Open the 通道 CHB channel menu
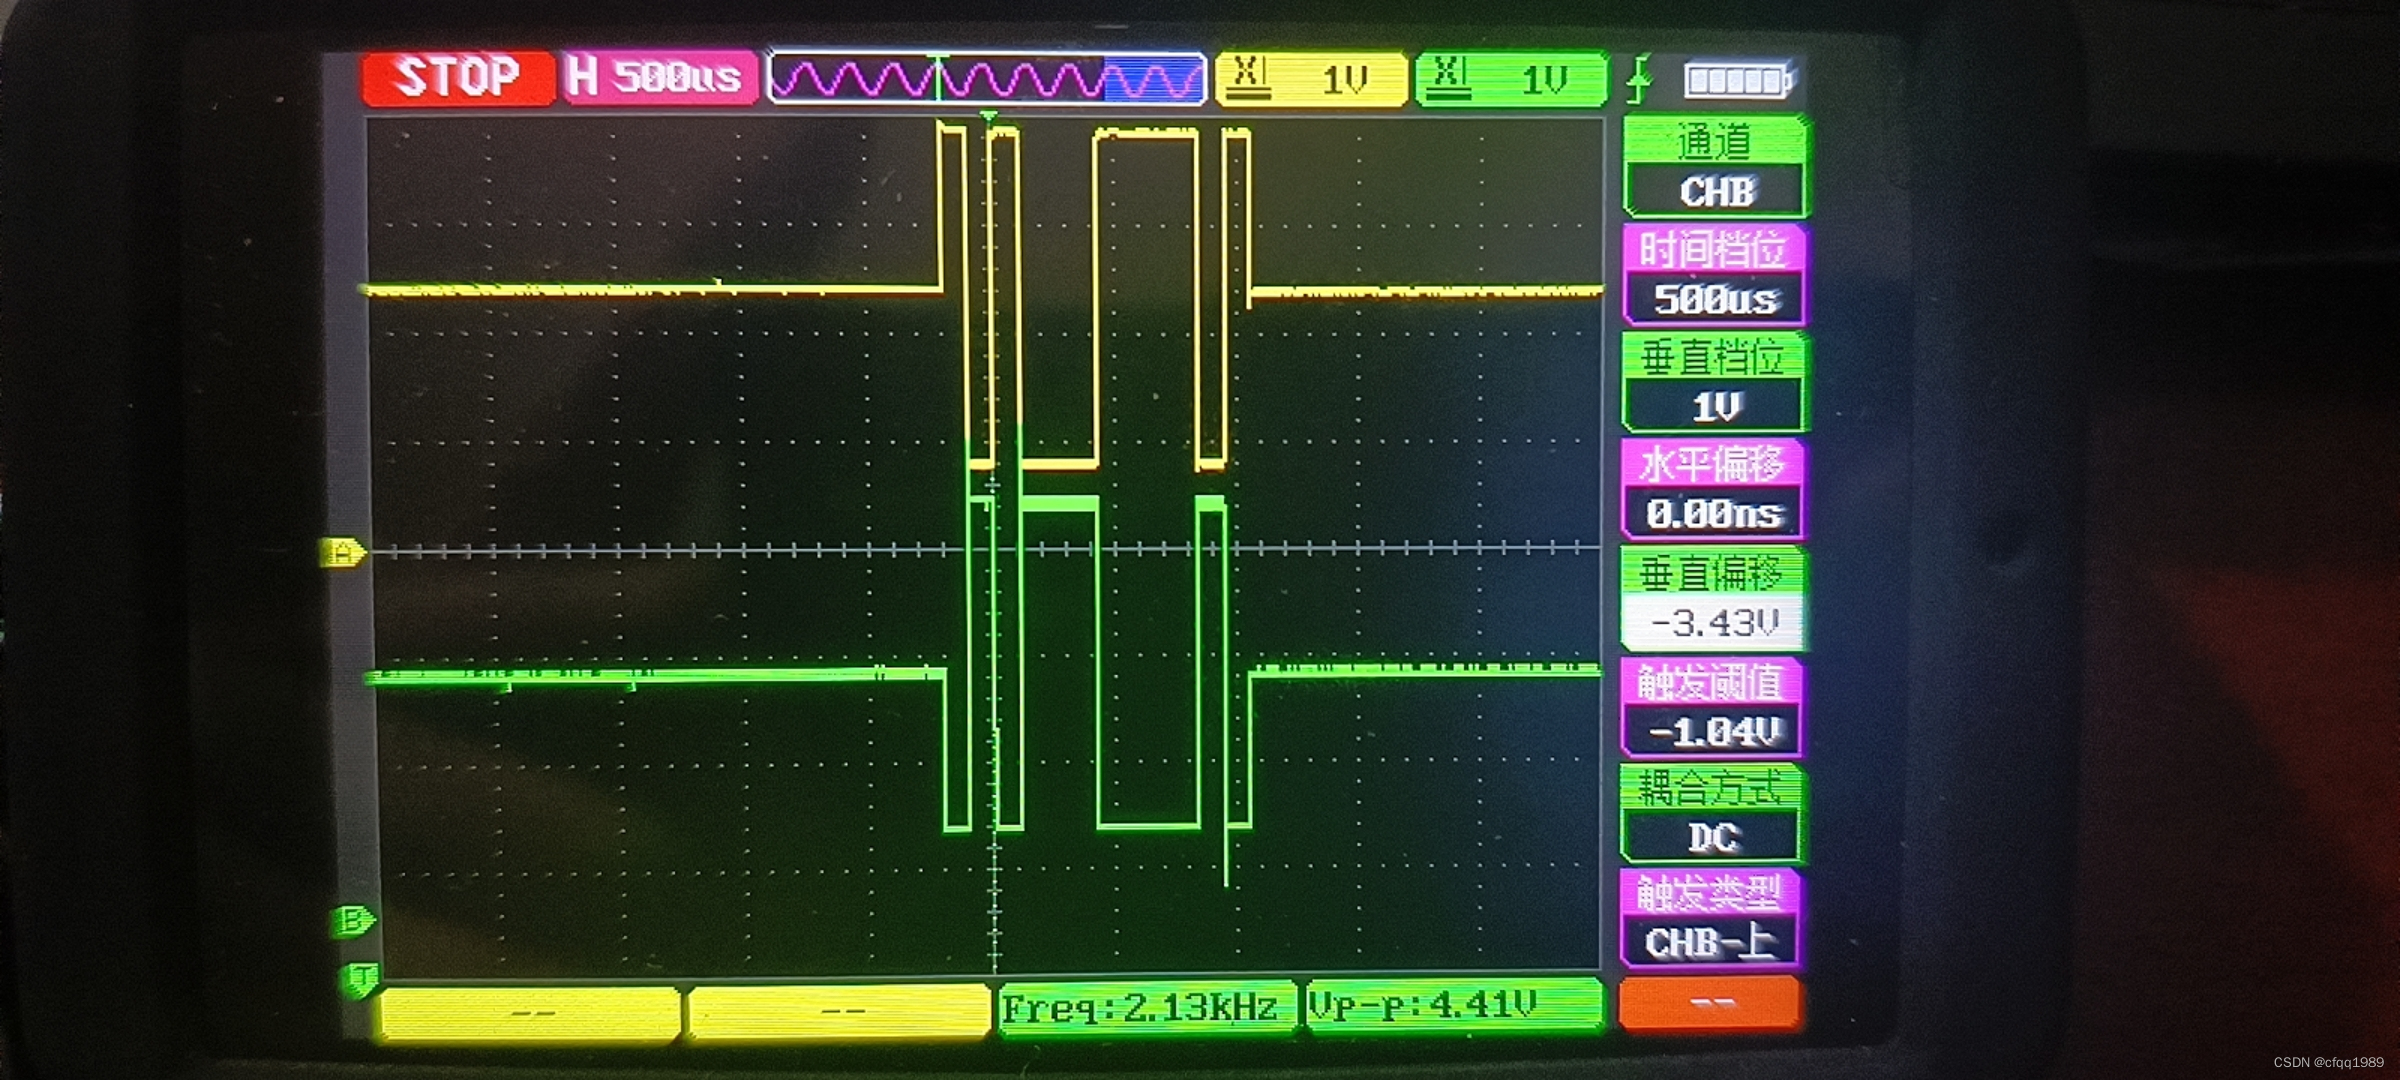This screenshot has height=1080, width=2400. pos(1715,168)
